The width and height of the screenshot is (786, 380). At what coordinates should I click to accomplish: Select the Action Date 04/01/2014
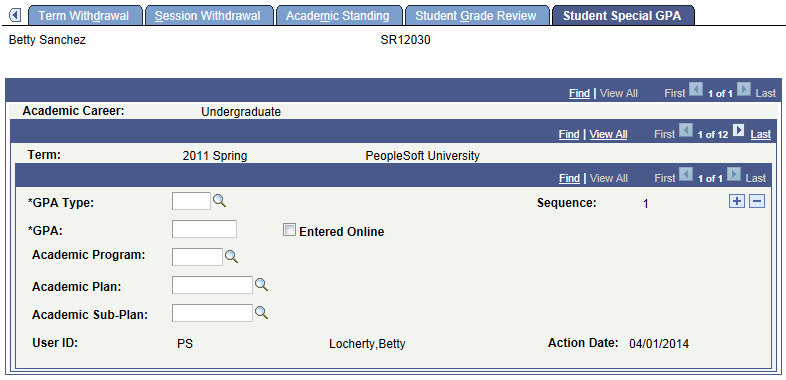pos(659,344)
